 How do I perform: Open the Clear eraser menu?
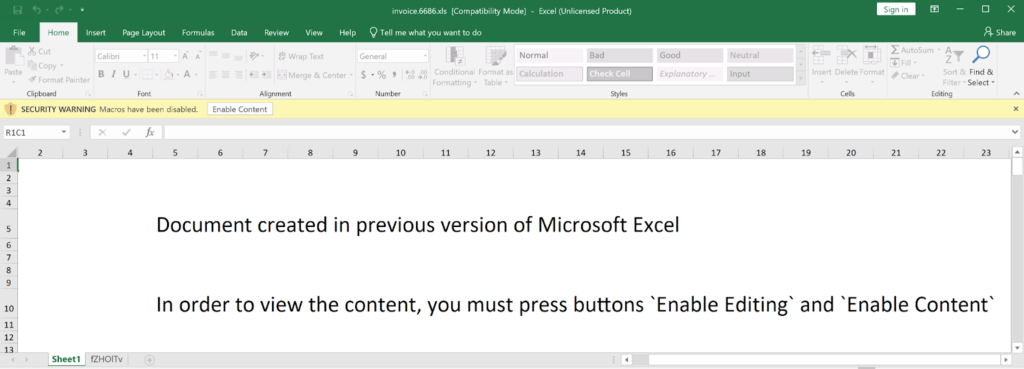click(908, 76)
